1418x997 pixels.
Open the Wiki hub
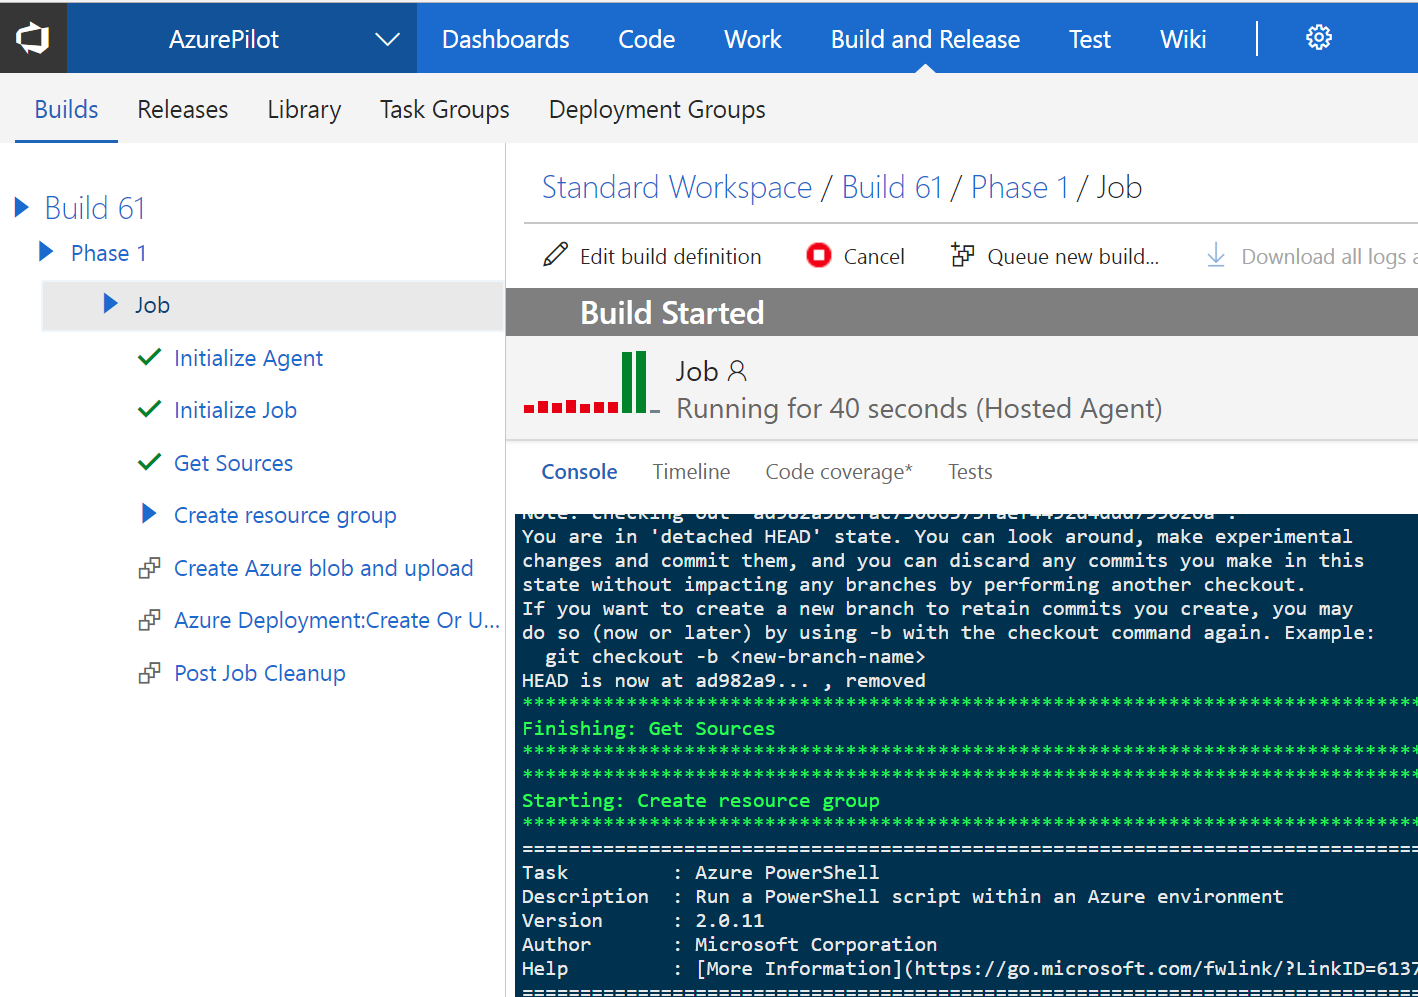1183,39
